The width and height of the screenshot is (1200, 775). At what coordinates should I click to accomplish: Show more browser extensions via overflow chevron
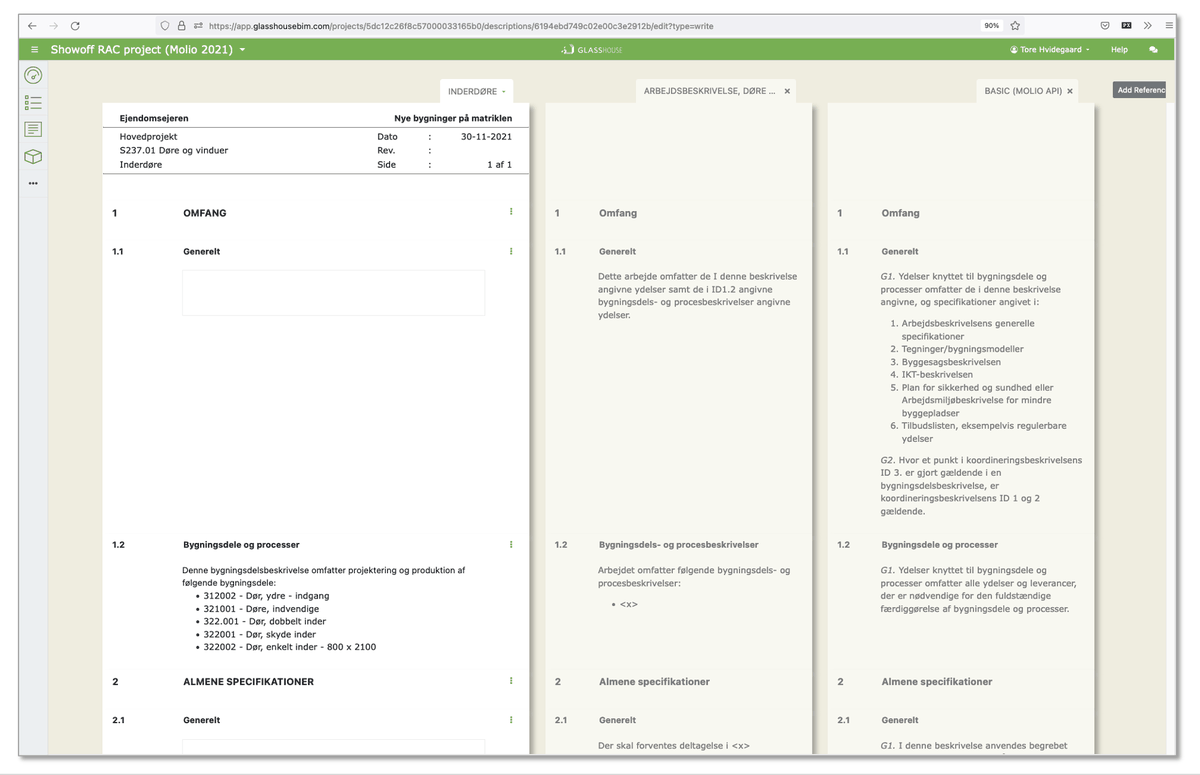[1148, 25]
